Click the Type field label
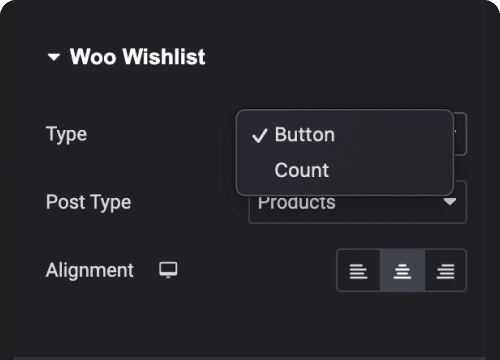The width and height of the screenshot is (500, 360). (x=66, y=135)
